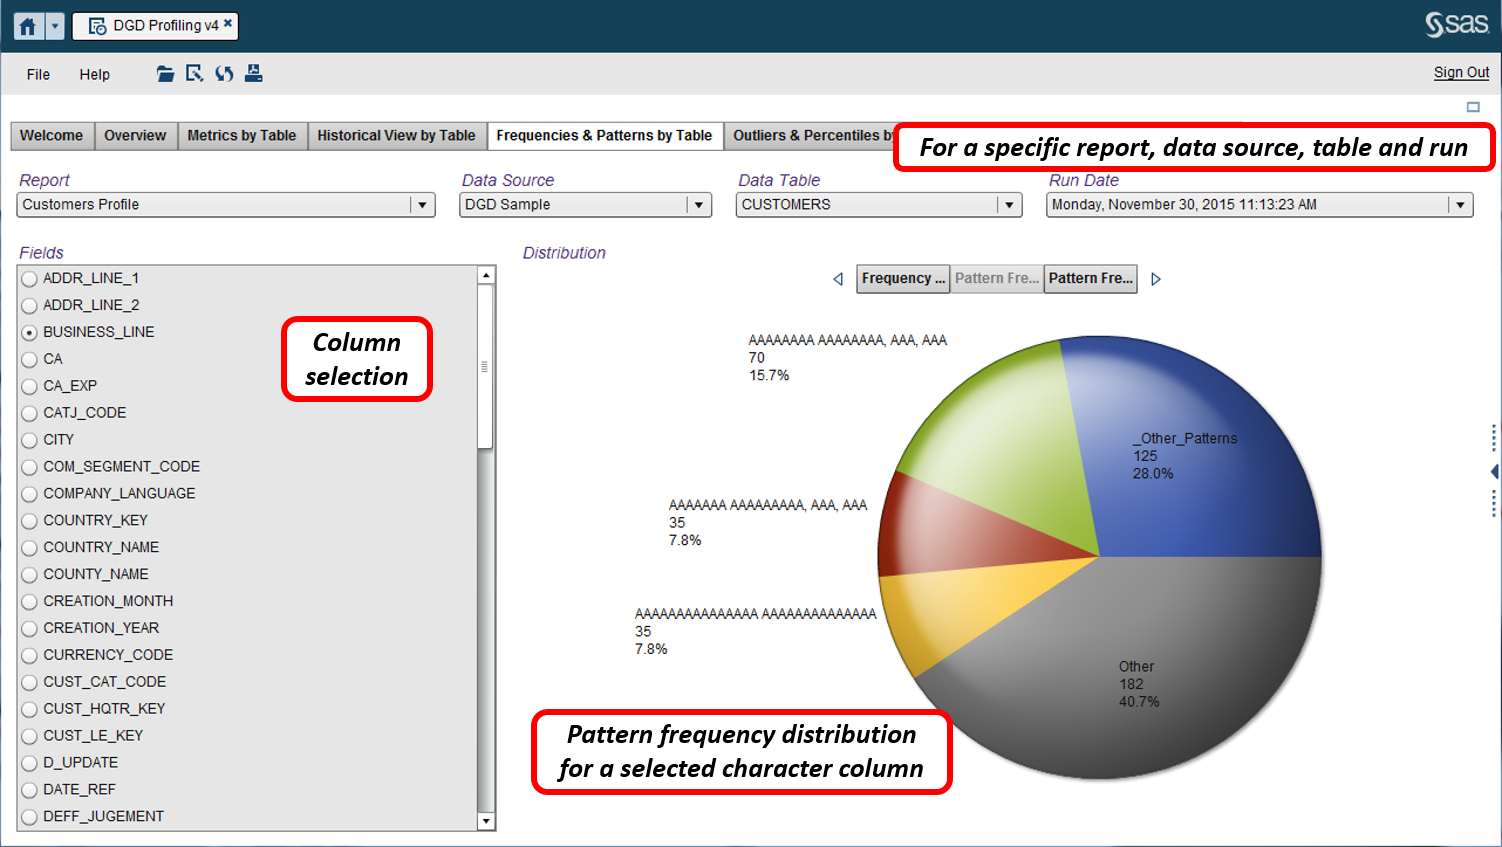Select the ADDR_LINE_1 field radio button
1502x847 pixels.
pos(29,278)
